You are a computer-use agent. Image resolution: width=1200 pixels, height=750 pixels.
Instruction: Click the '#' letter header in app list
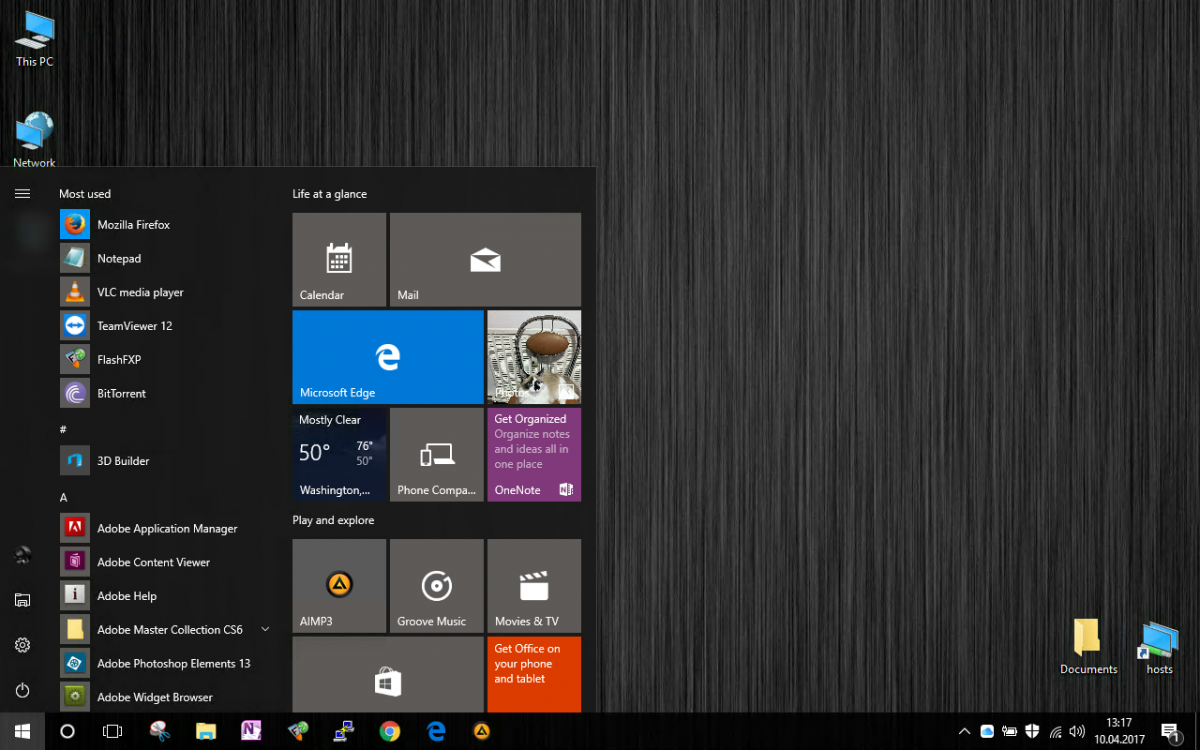[x=63, y=429]
